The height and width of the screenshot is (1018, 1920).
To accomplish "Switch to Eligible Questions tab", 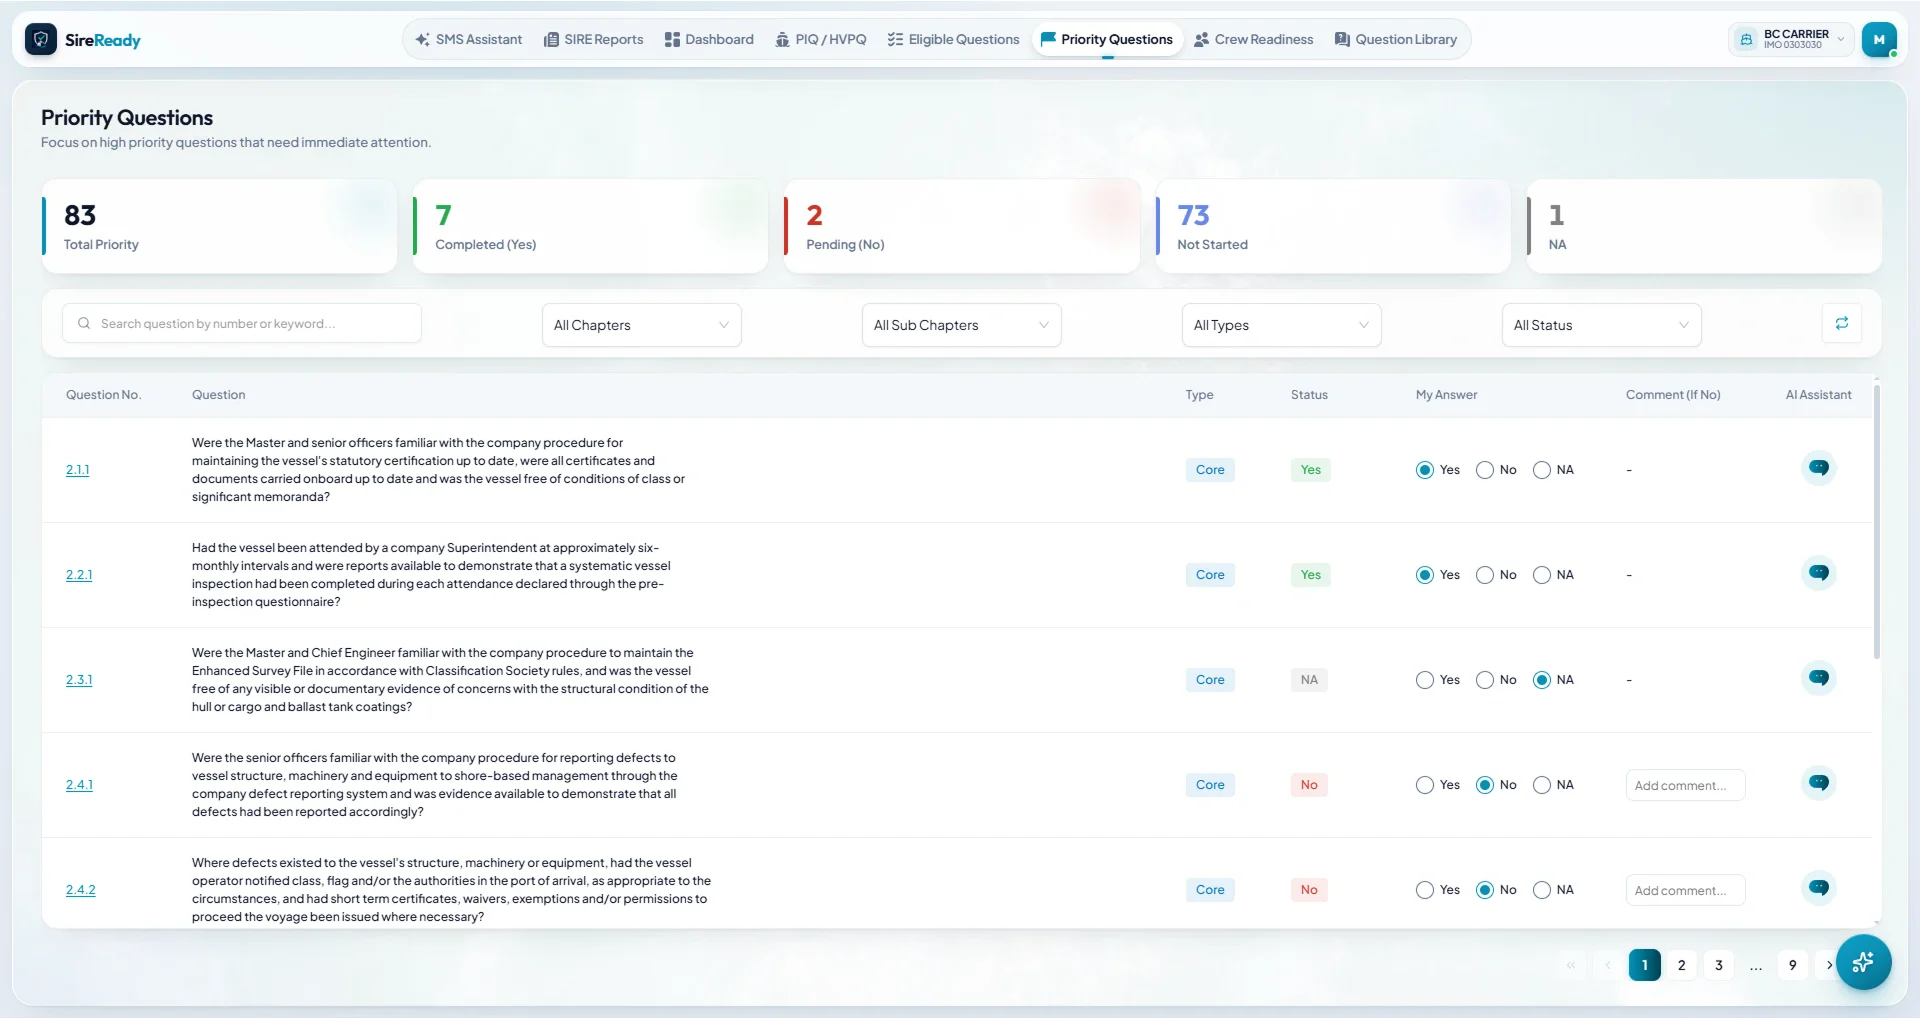I will tap(953, 40).
